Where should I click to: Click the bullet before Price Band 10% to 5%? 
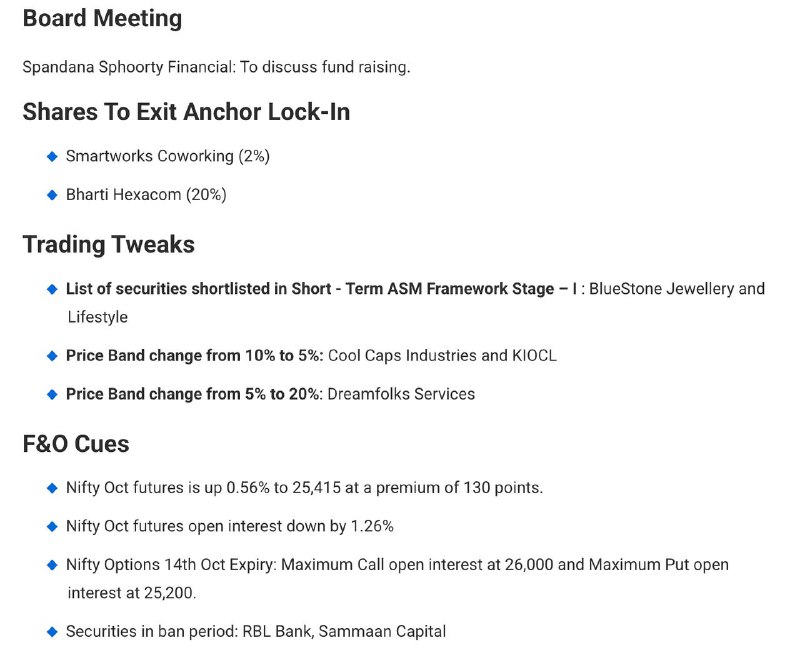(x=52, y=356)
